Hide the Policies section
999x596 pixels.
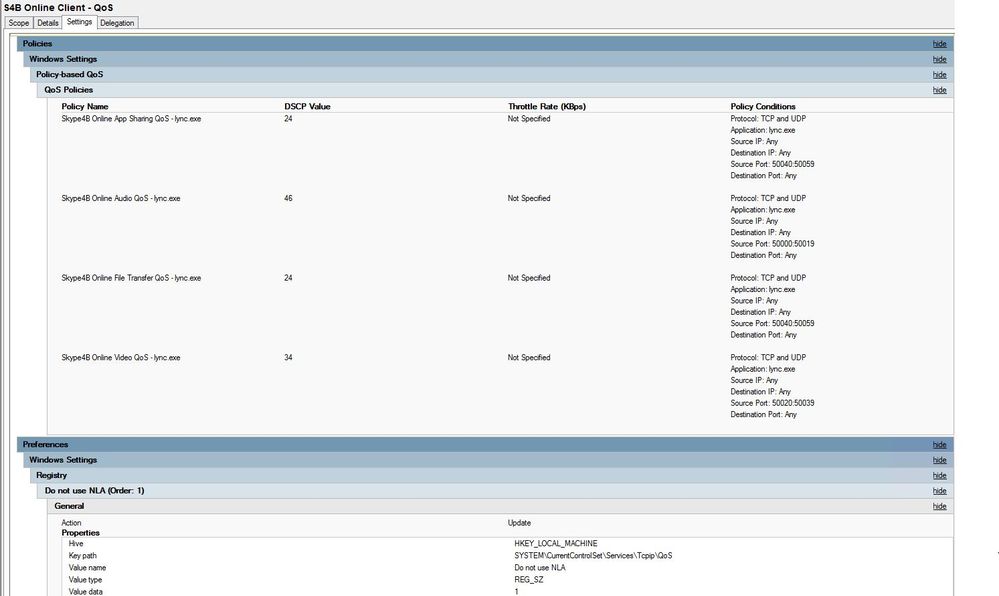[x=939, y=44]
